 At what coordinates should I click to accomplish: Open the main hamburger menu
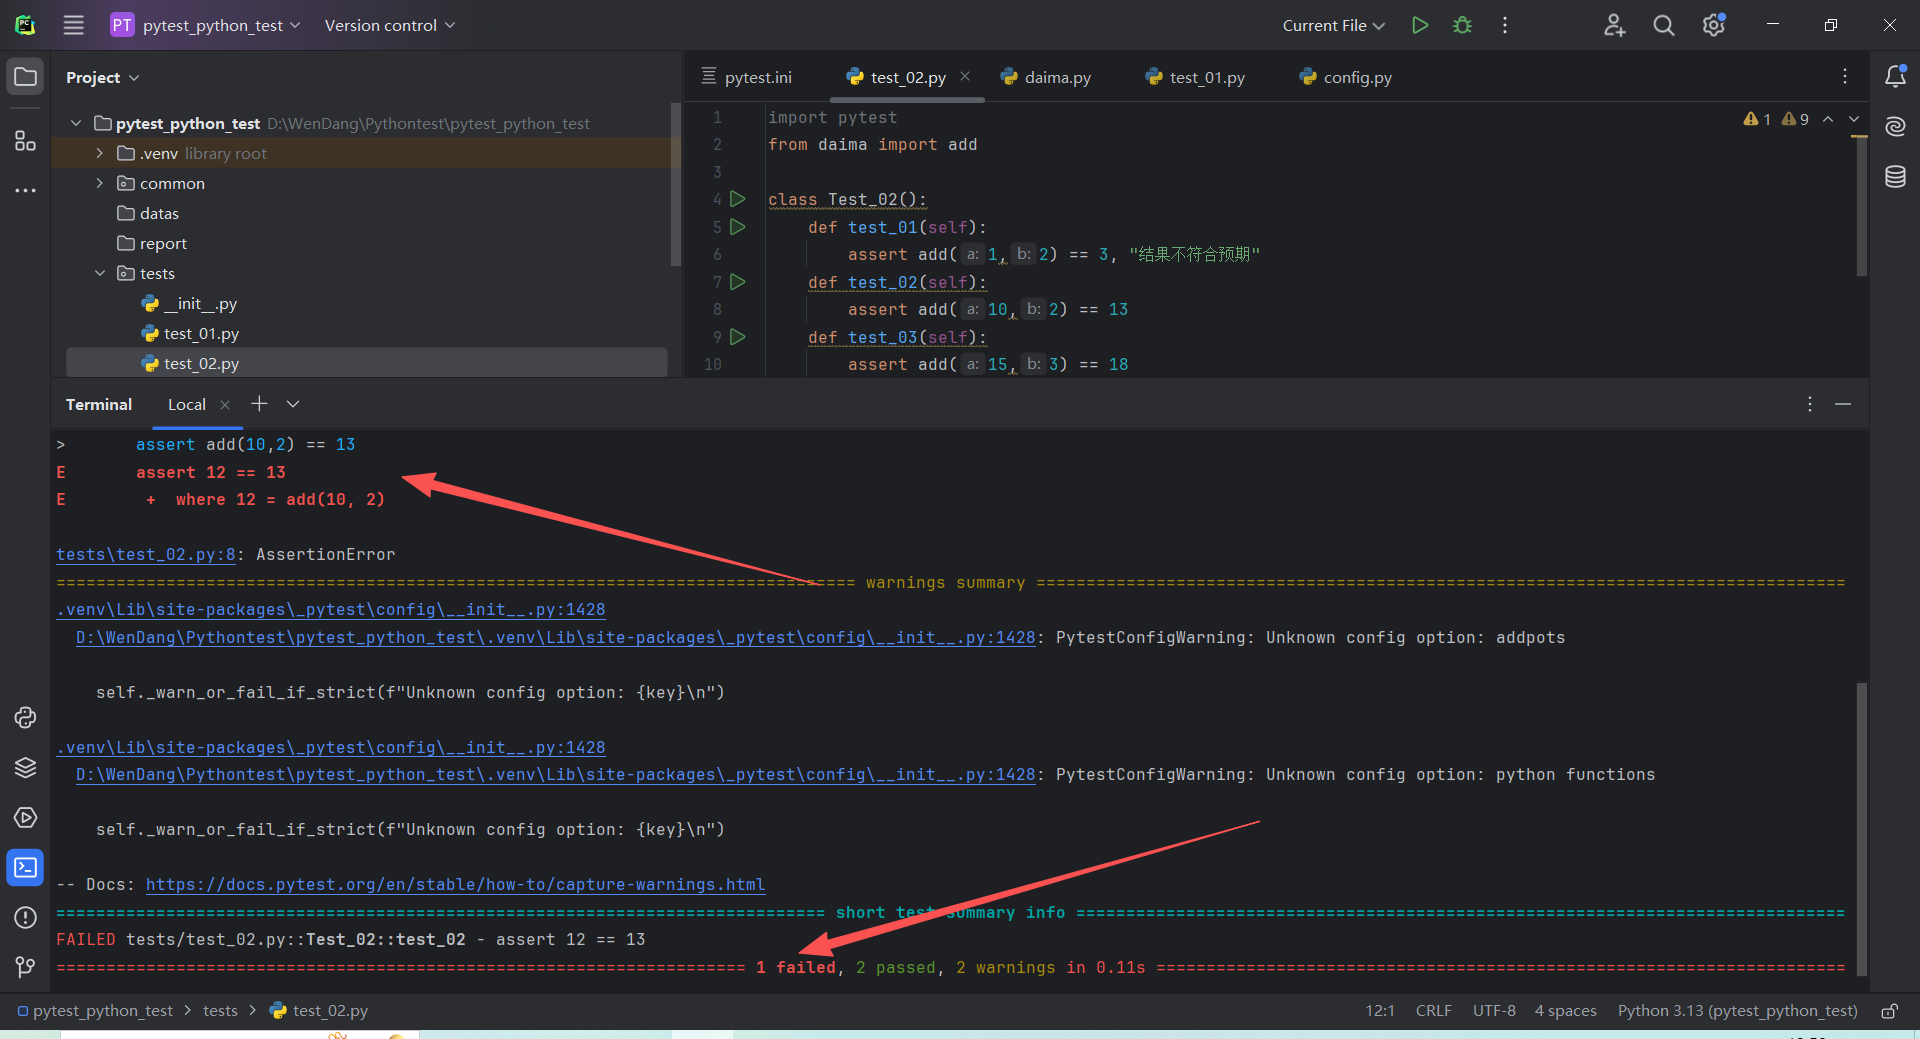click(74, 25)
